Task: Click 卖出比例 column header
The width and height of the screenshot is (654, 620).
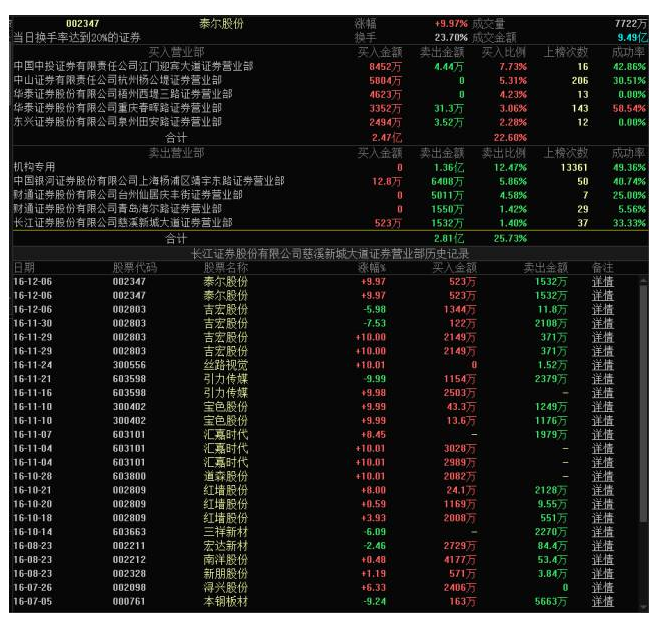Action: 504,153
